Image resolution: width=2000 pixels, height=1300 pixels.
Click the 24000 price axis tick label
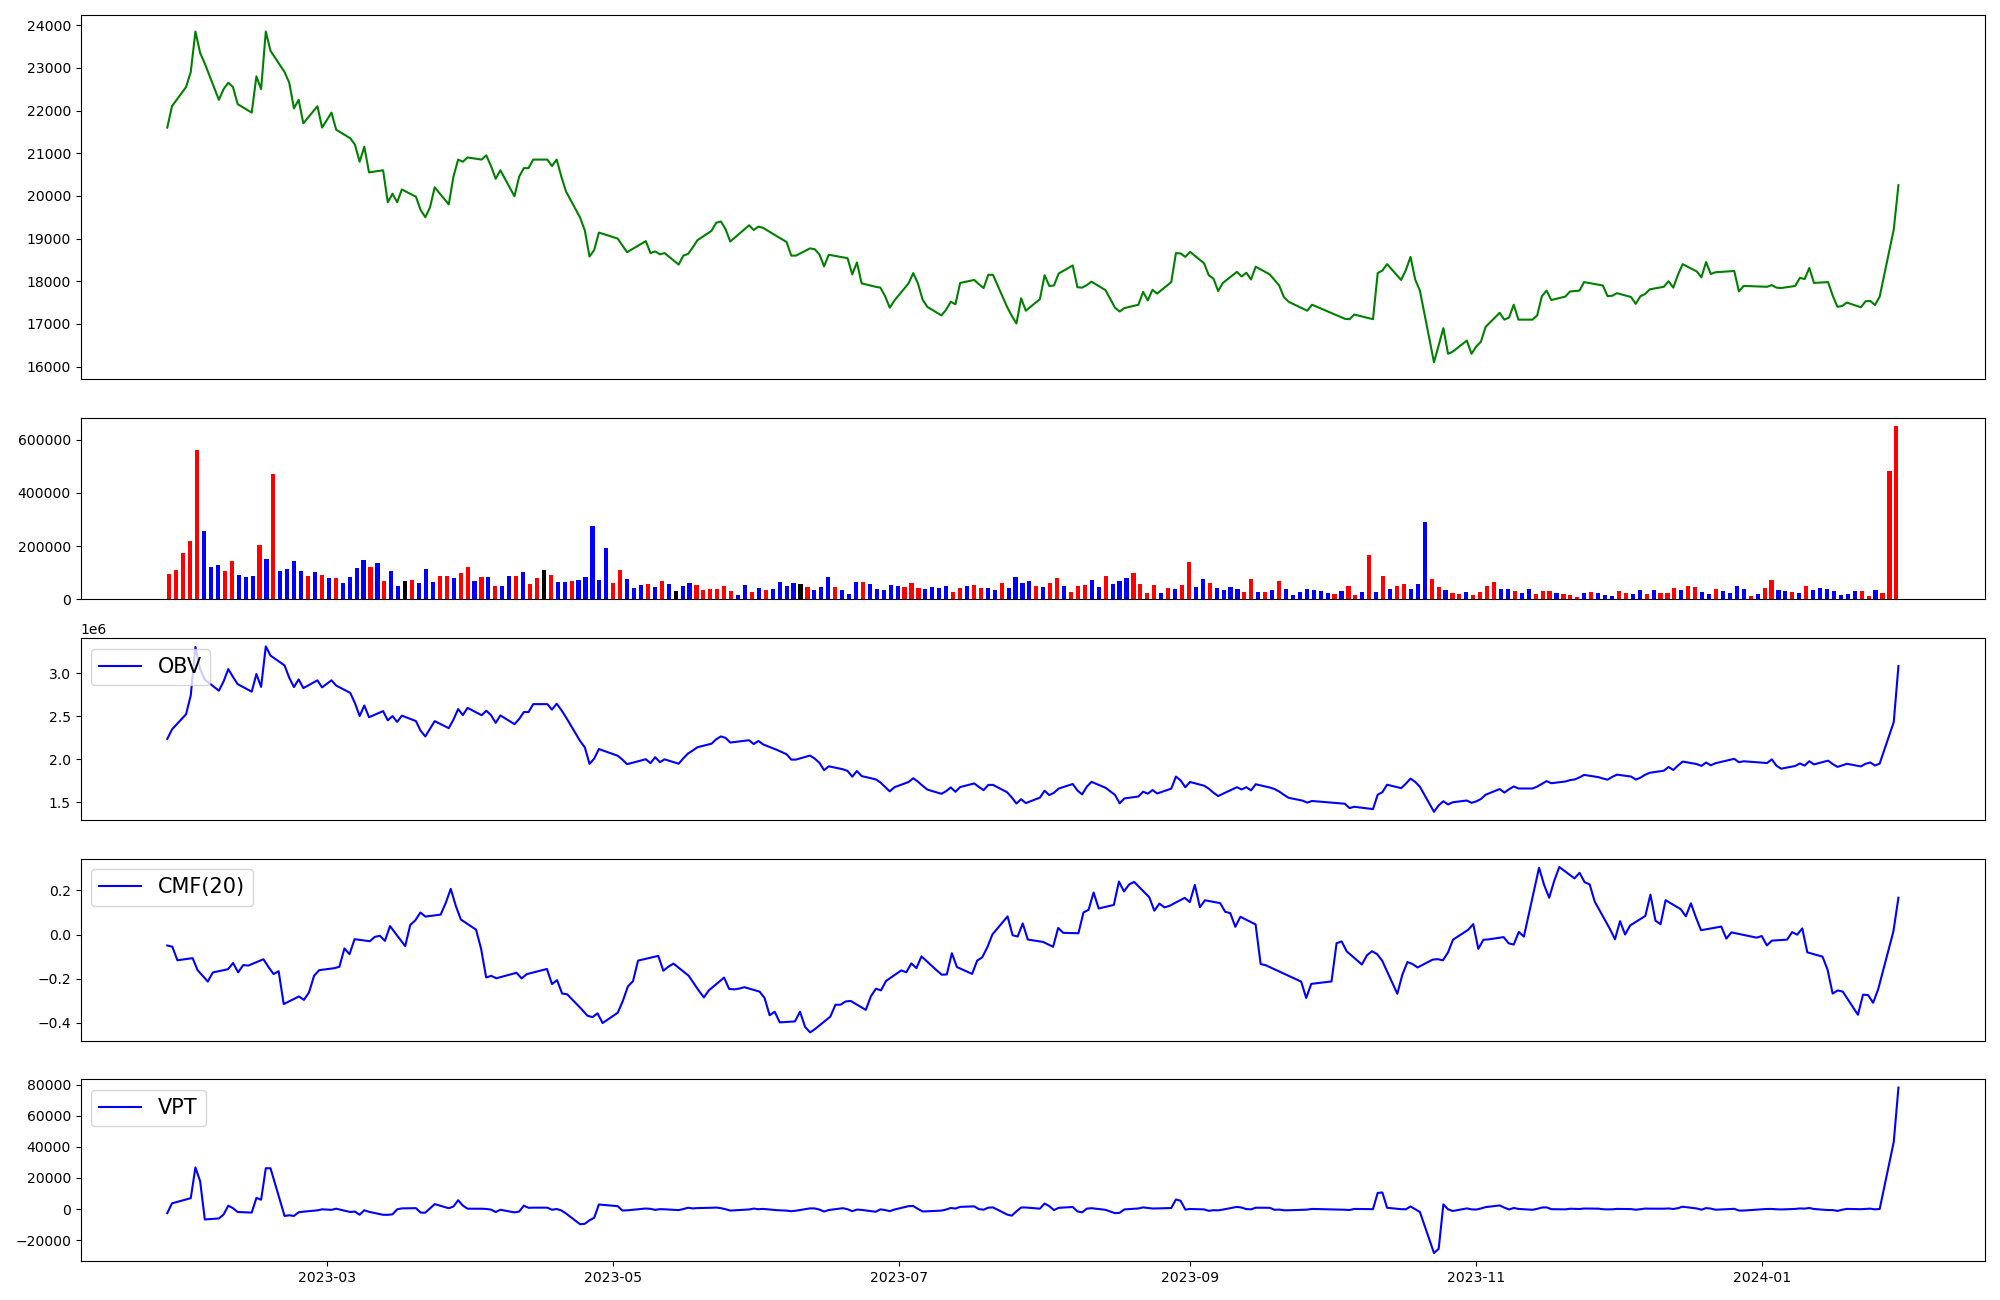[49, 26]
